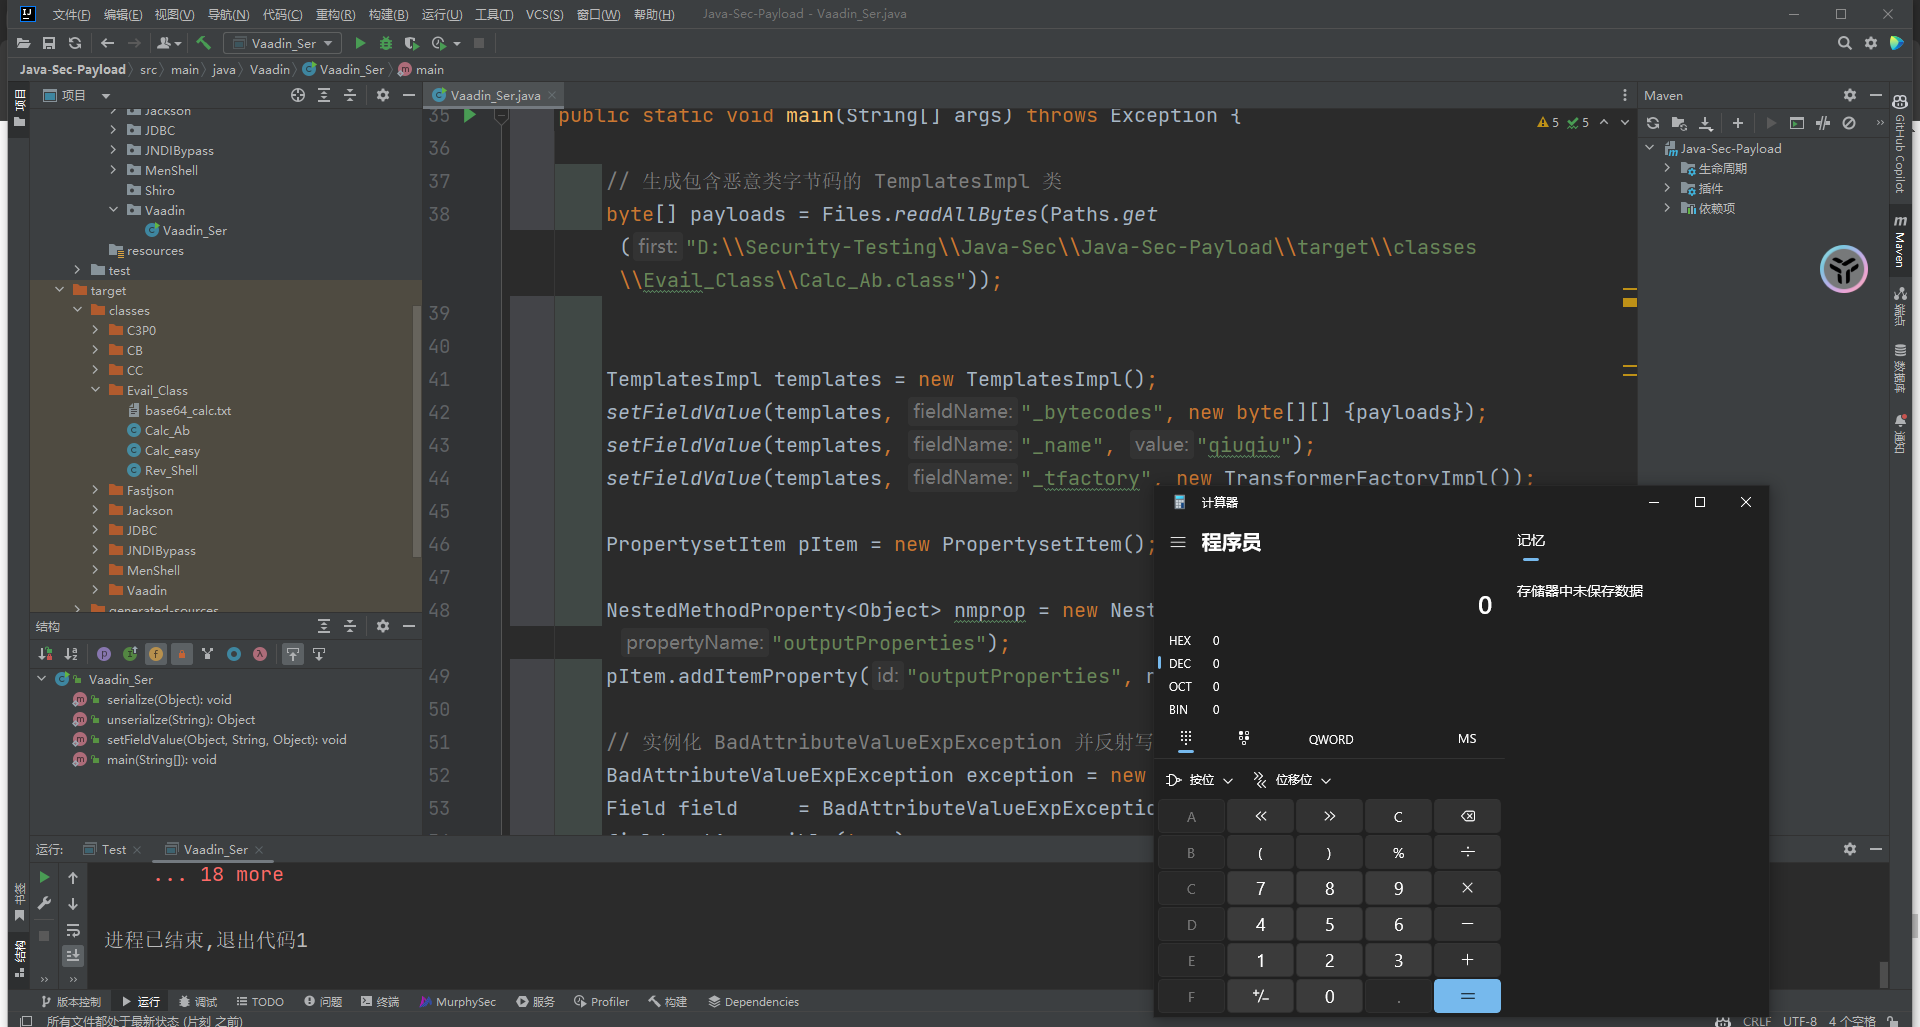This screenshot has height=1027, width=1920.
Task: Open Search Everywhere magnifier icon
Action: tap(1844, 43)
